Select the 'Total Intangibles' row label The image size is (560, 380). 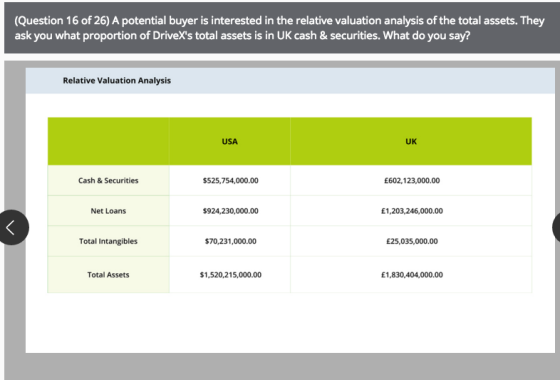[108, 241]
